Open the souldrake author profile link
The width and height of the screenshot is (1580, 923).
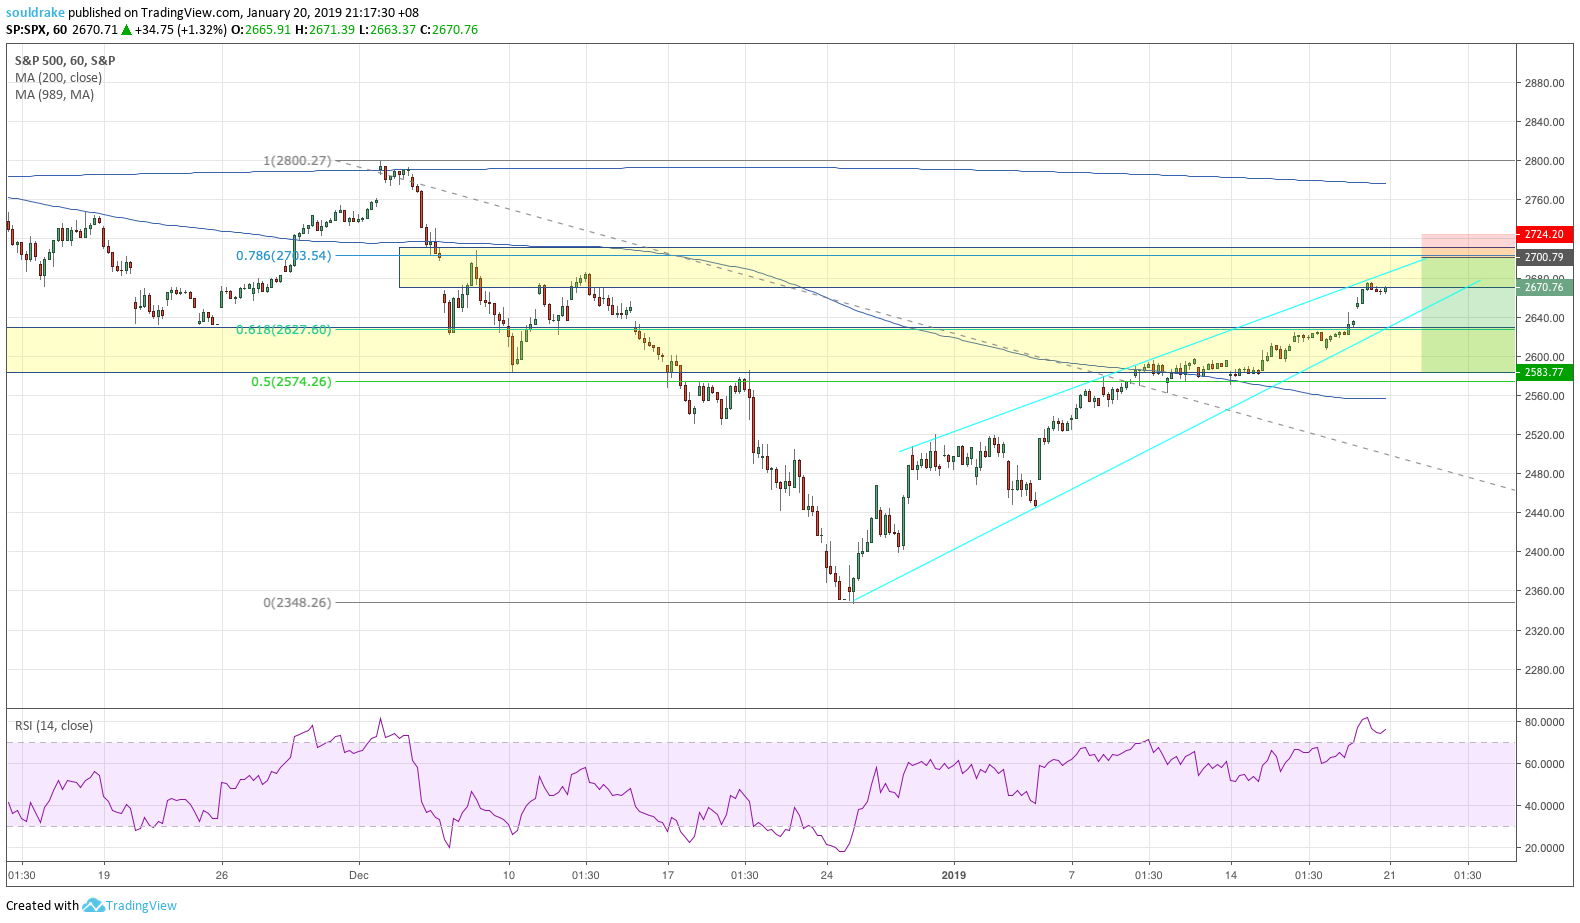pos(35,13)
